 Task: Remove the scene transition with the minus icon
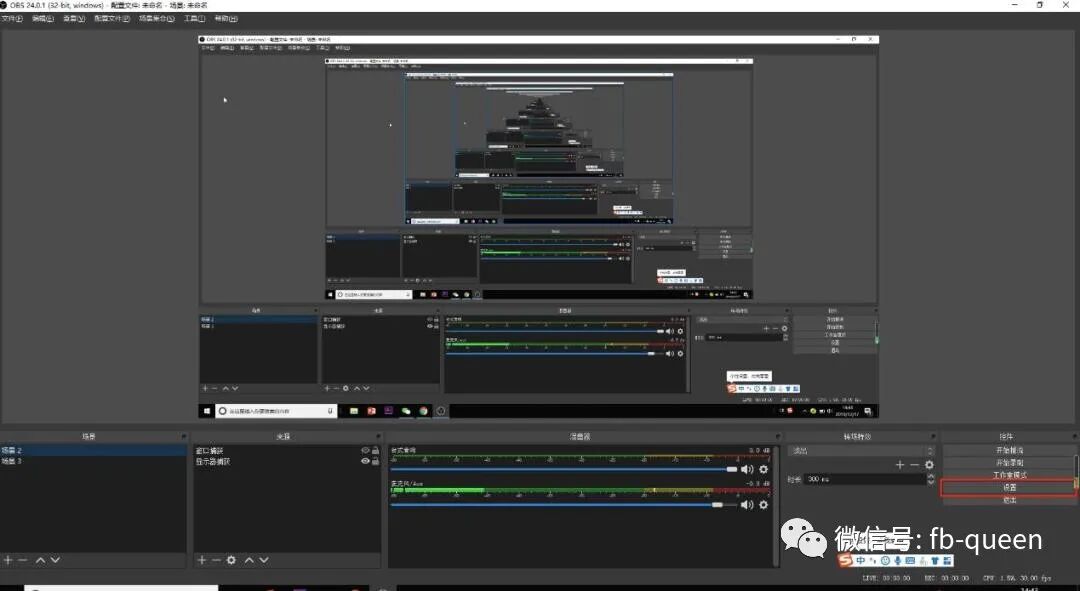pos(914,465)
